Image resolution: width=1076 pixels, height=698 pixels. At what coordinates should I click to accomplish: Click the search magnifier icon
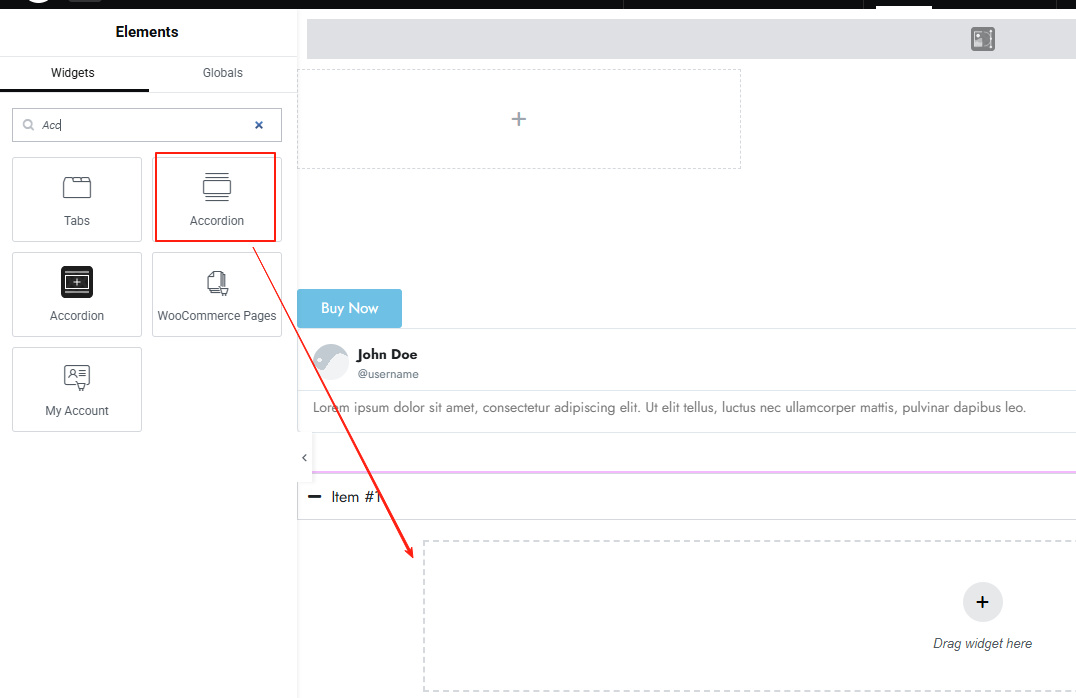(x=28, y=124)
